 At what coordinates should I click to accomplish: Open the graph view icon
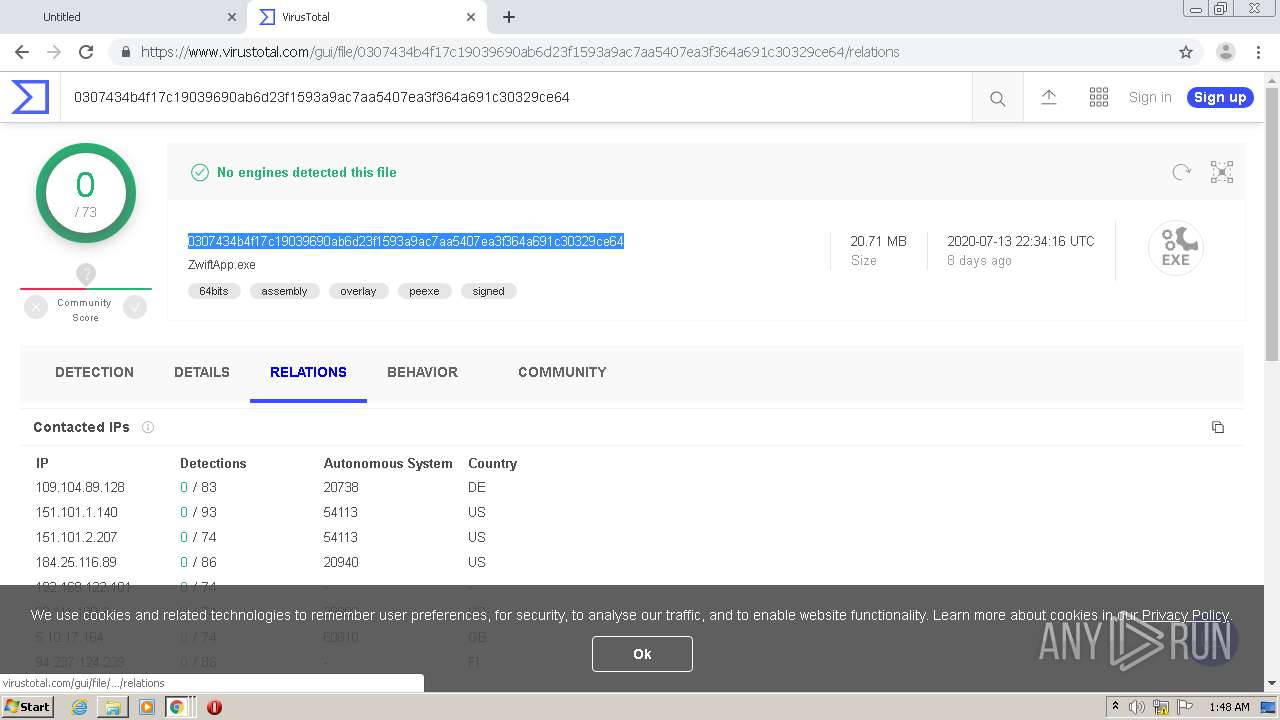(1222, 172)
